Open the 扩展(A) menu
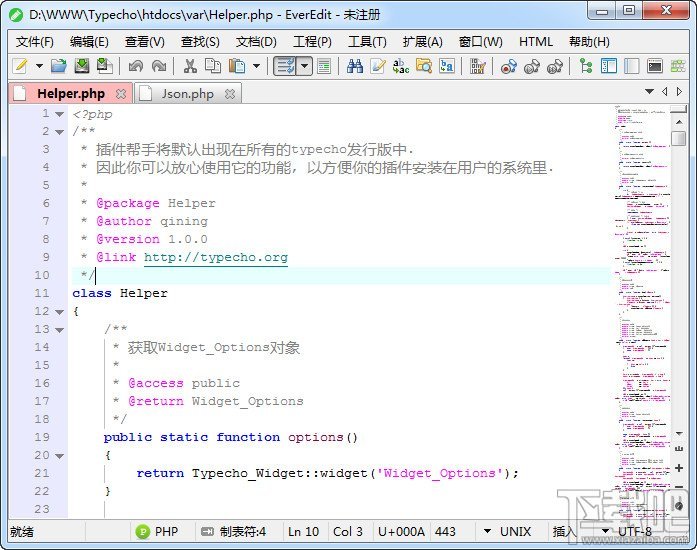Image resolution: width=697 pixels, height=550 pixels. click(423, 42)
